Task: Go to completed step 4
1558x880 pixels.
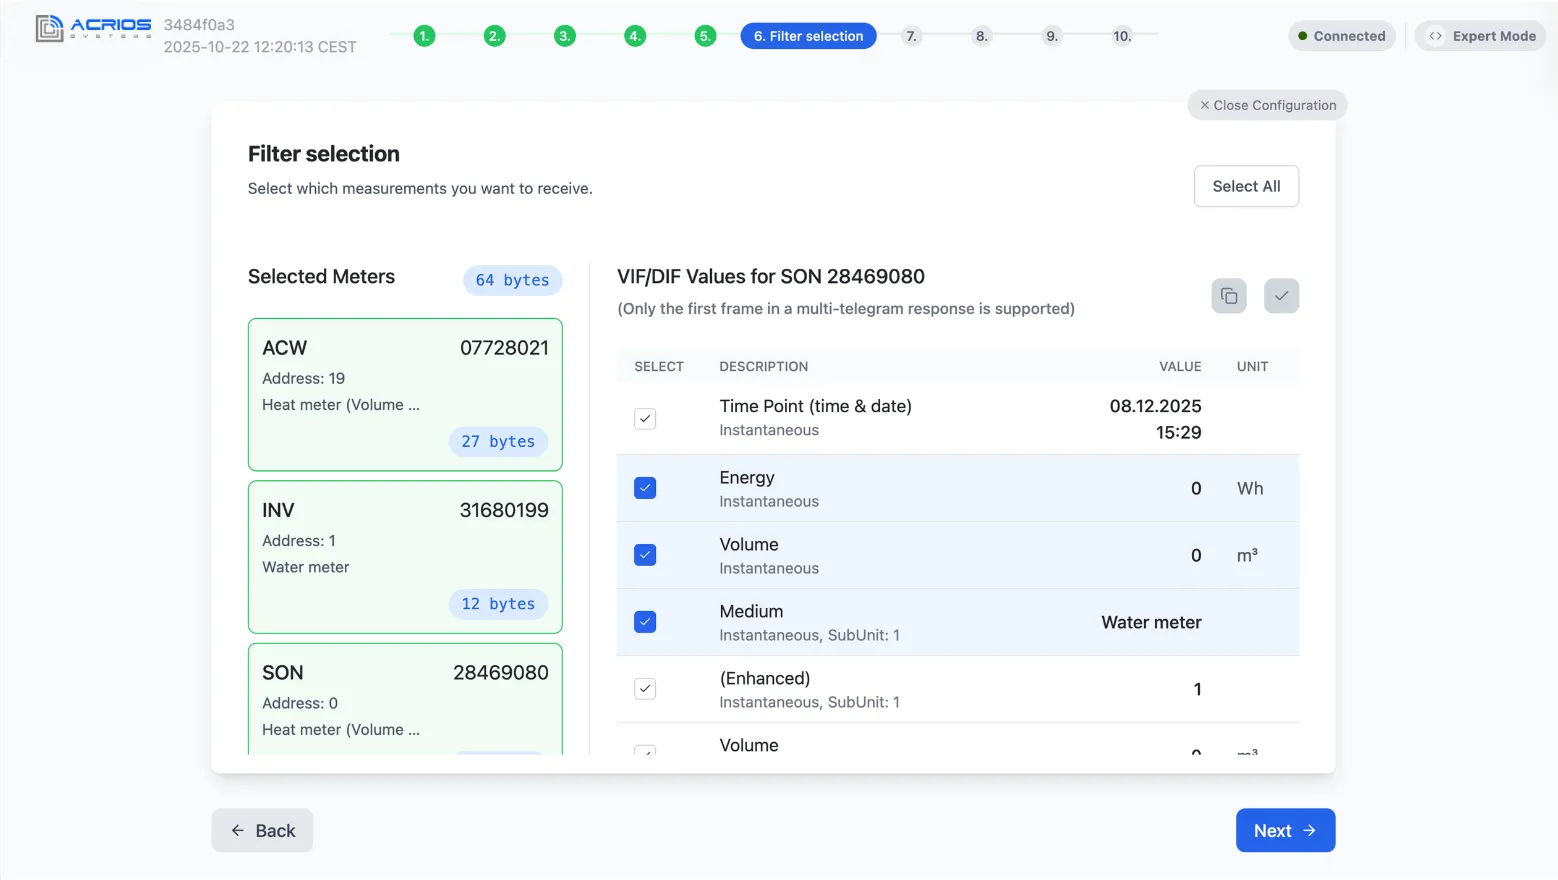Action: click(x=635, y=36)
